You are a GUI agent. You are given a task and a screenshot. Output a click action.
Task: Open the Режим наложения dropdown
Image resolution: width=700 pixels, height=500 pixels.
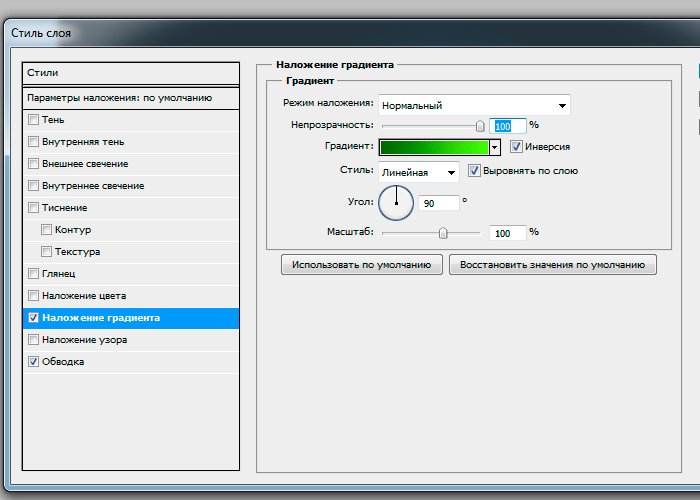point(473,105)
